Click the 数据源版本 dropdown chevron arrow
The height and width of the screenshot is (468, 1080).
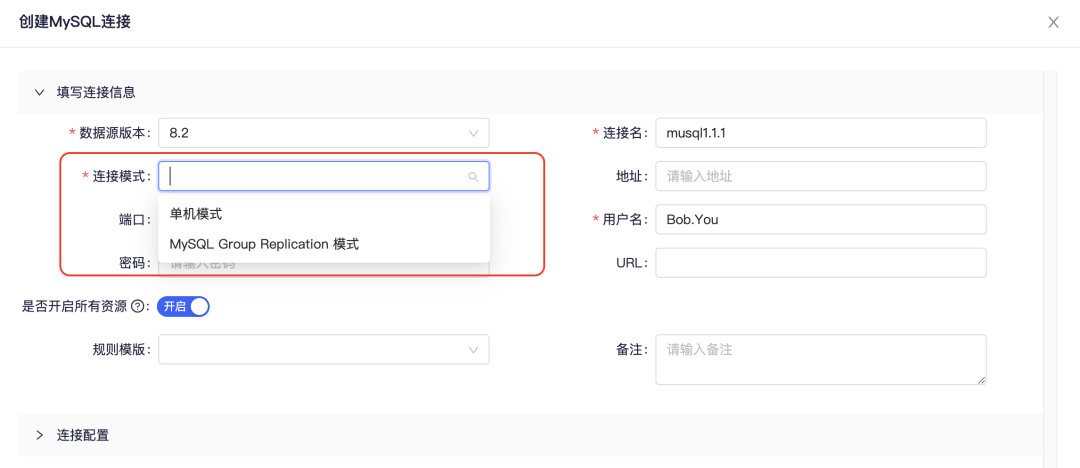click(x=473, y=133)
